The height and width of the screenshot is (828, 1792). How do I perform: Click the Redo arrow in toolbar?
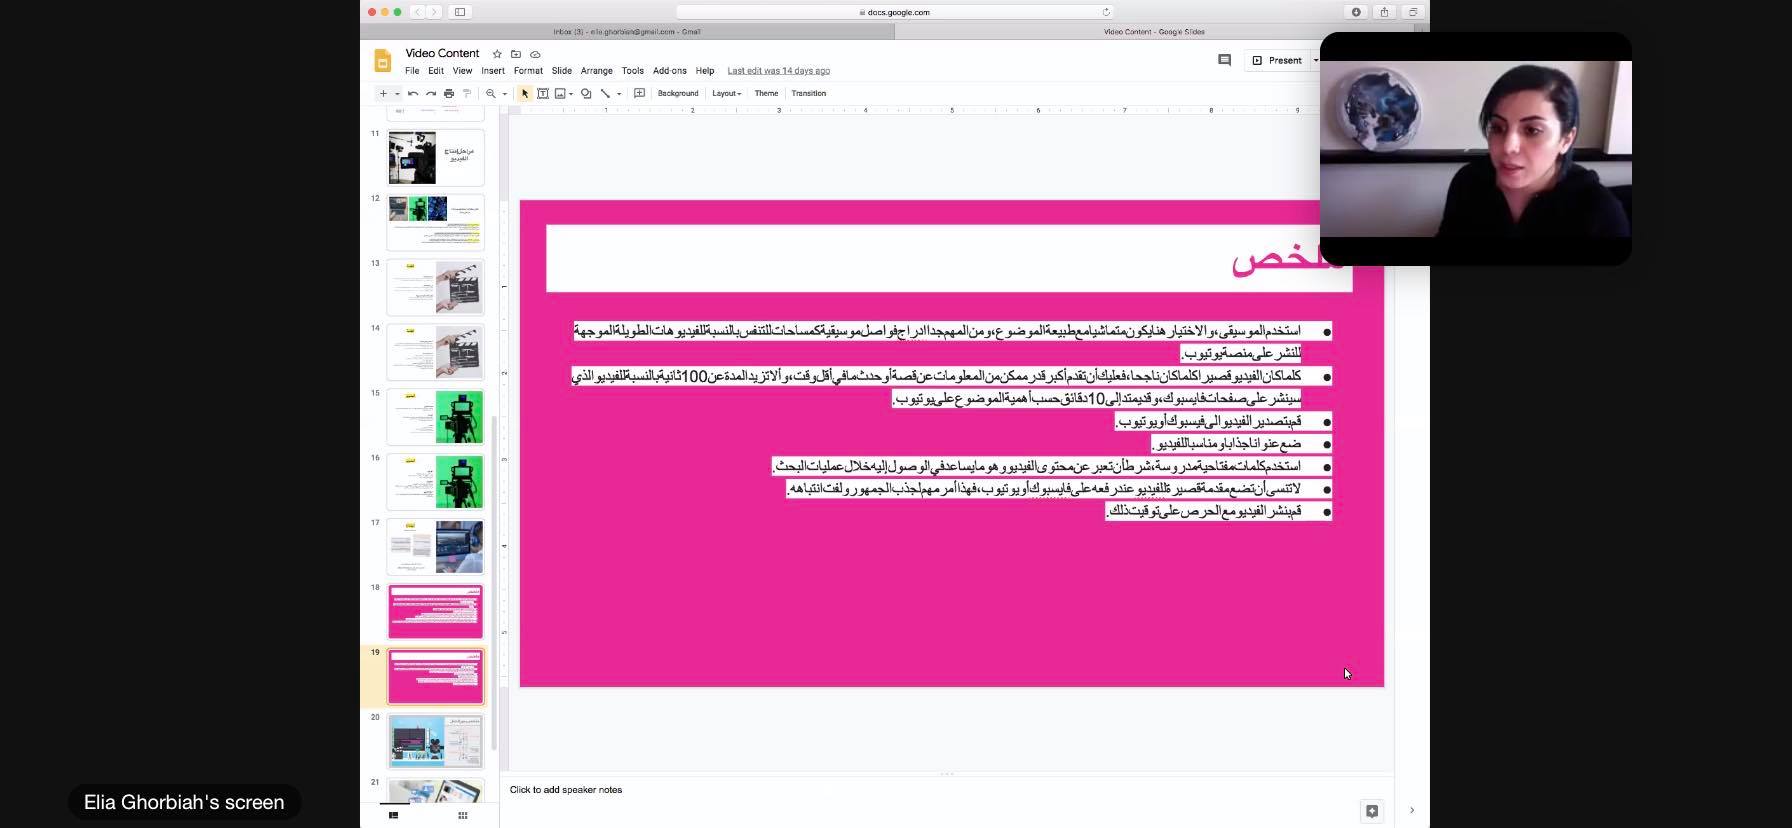point(431,93)
